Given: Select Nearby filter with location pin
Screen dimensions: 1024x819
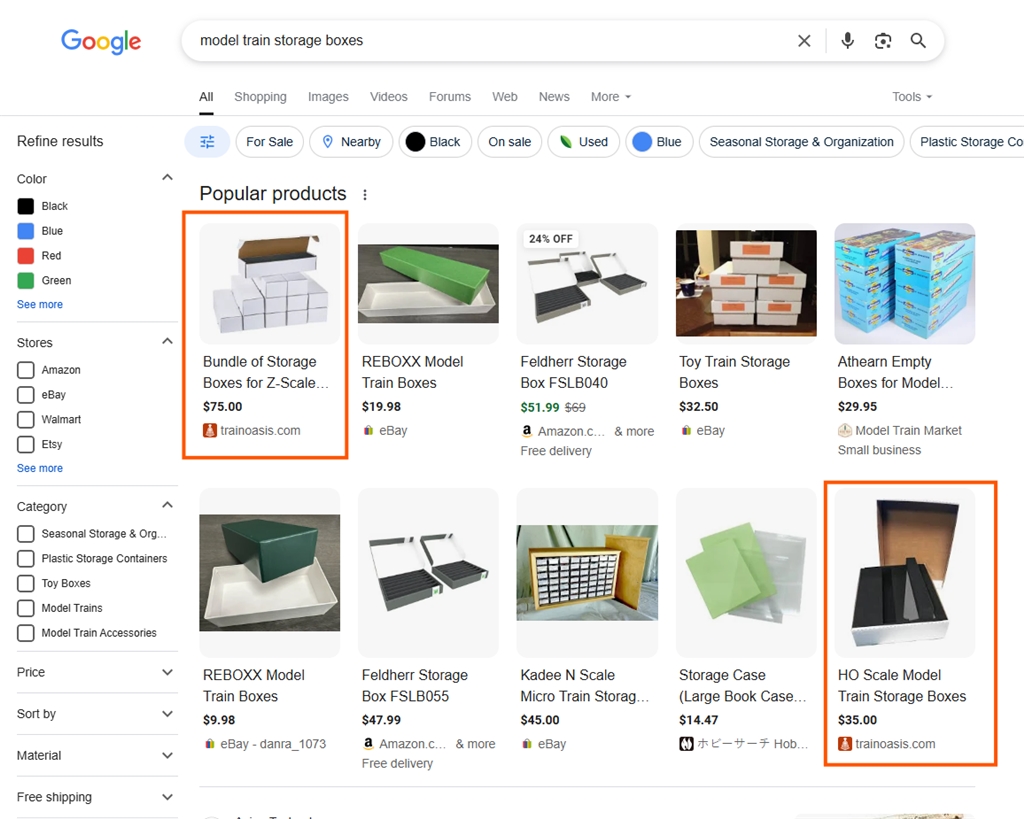Looking at the screenshot, I should pyautogui.click(x=351, y=142).
